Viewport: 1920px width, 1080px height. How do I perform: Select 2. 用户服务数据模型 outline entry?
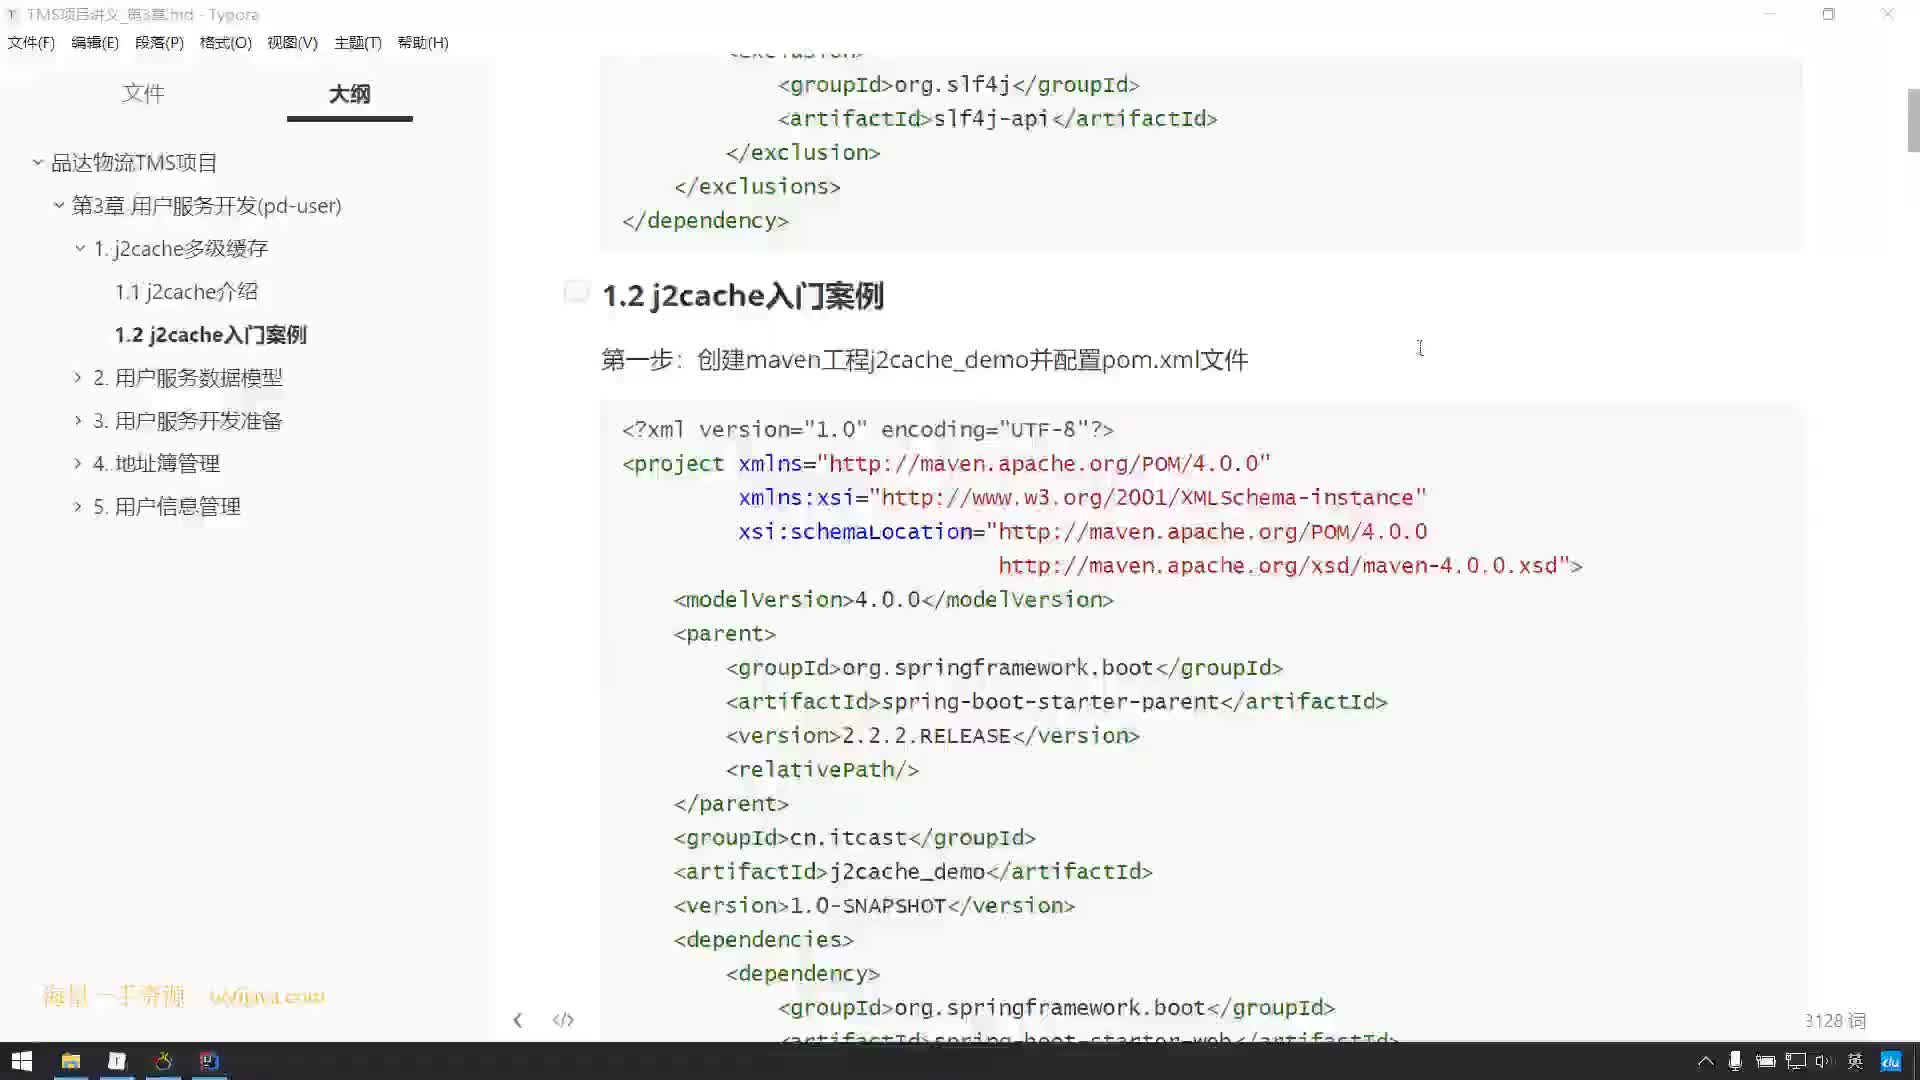(188, 377)
